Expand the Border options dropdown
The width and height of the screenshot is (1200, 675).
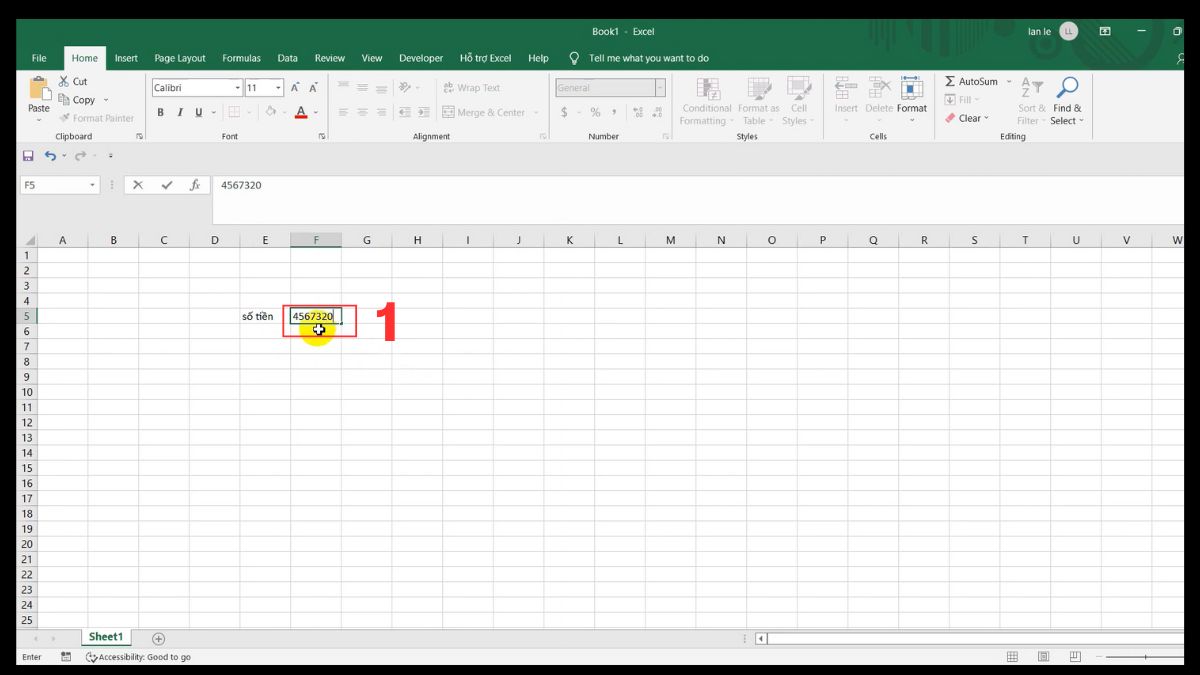(248, 111)
